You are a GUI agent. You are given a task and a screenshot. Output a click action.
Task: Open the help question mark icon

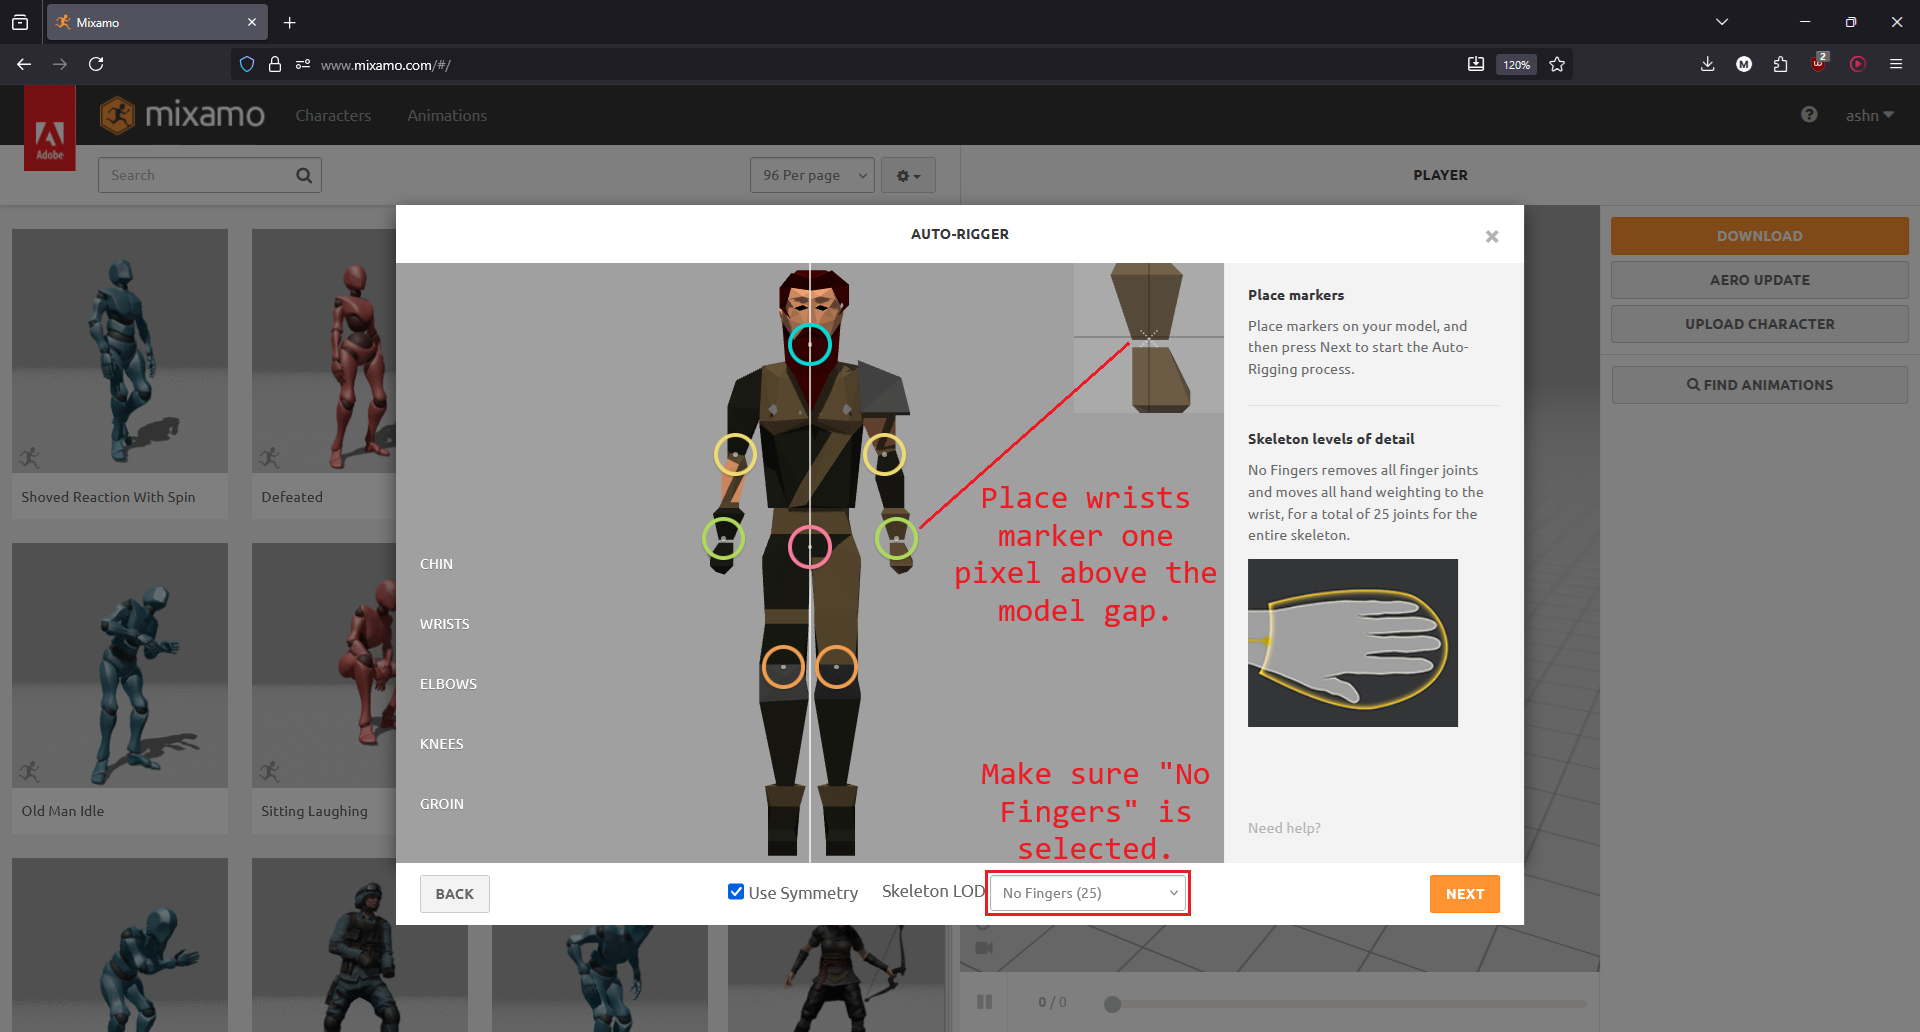tap(1809, 115)
